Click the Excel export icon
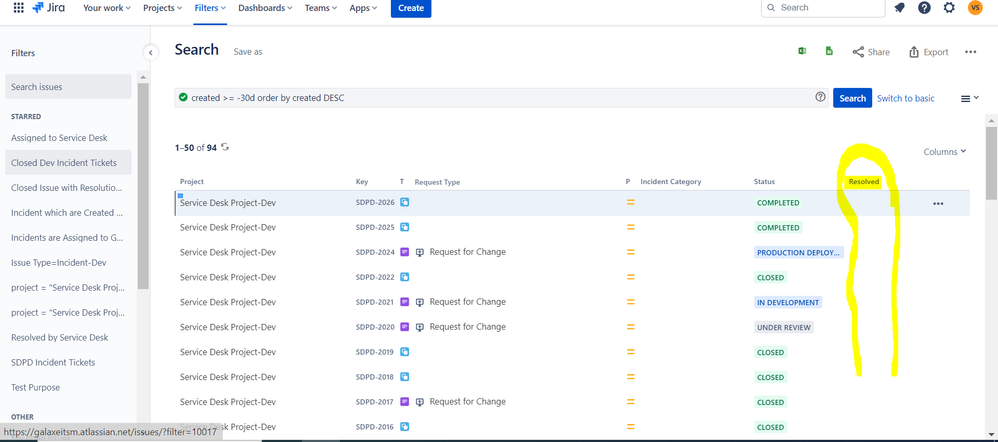This screenshot has width=998, height=442. [803, 52]
